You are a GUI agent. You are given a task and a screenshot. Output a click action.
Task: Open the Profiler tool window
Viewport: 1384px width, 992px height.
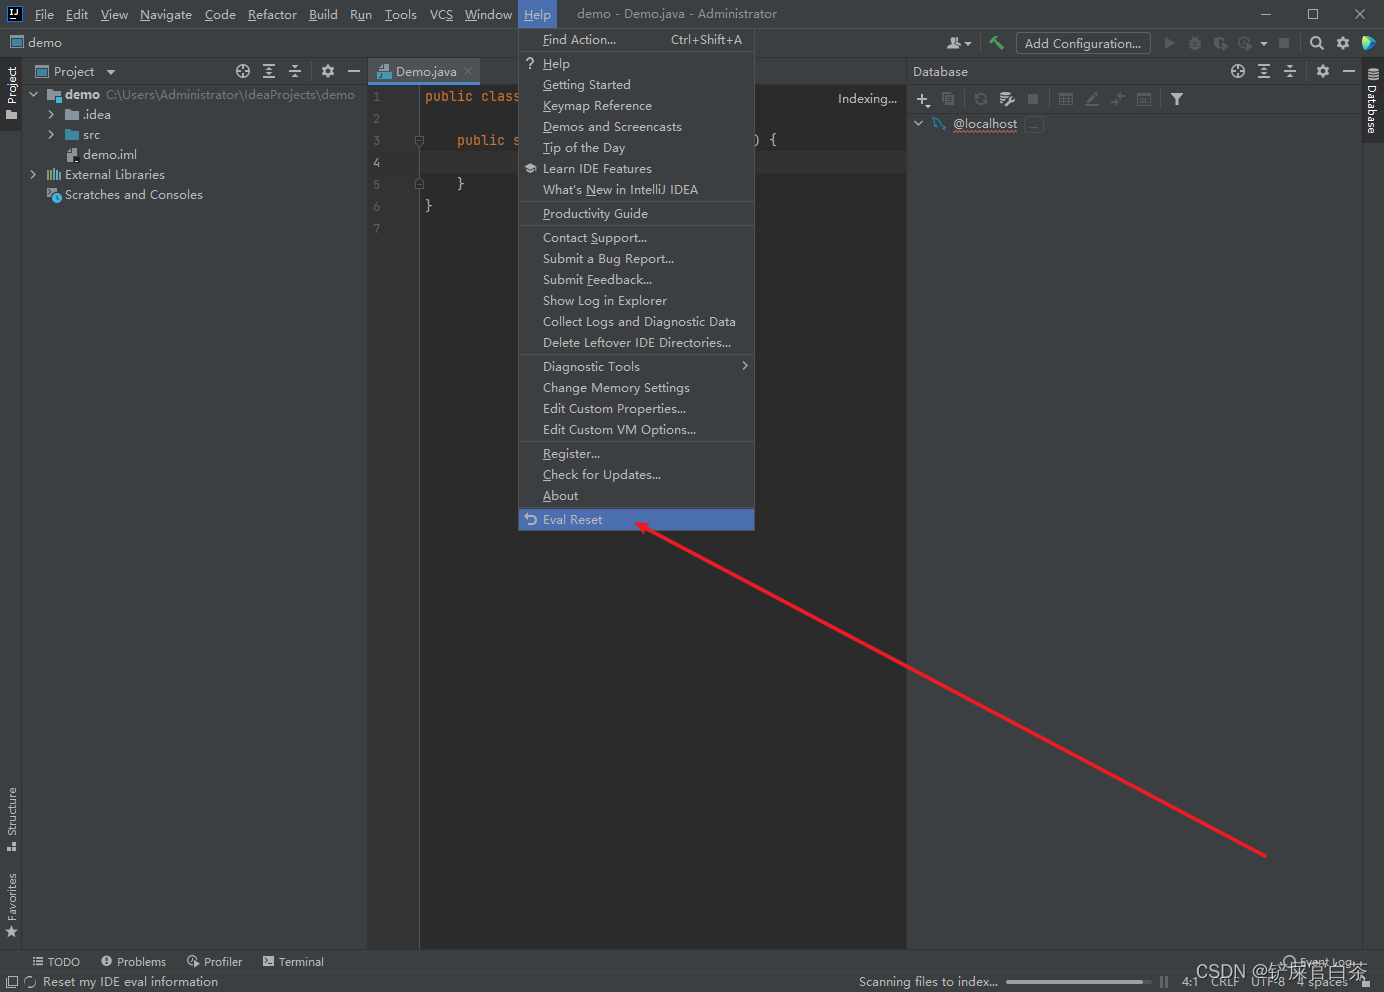[215, 962]
